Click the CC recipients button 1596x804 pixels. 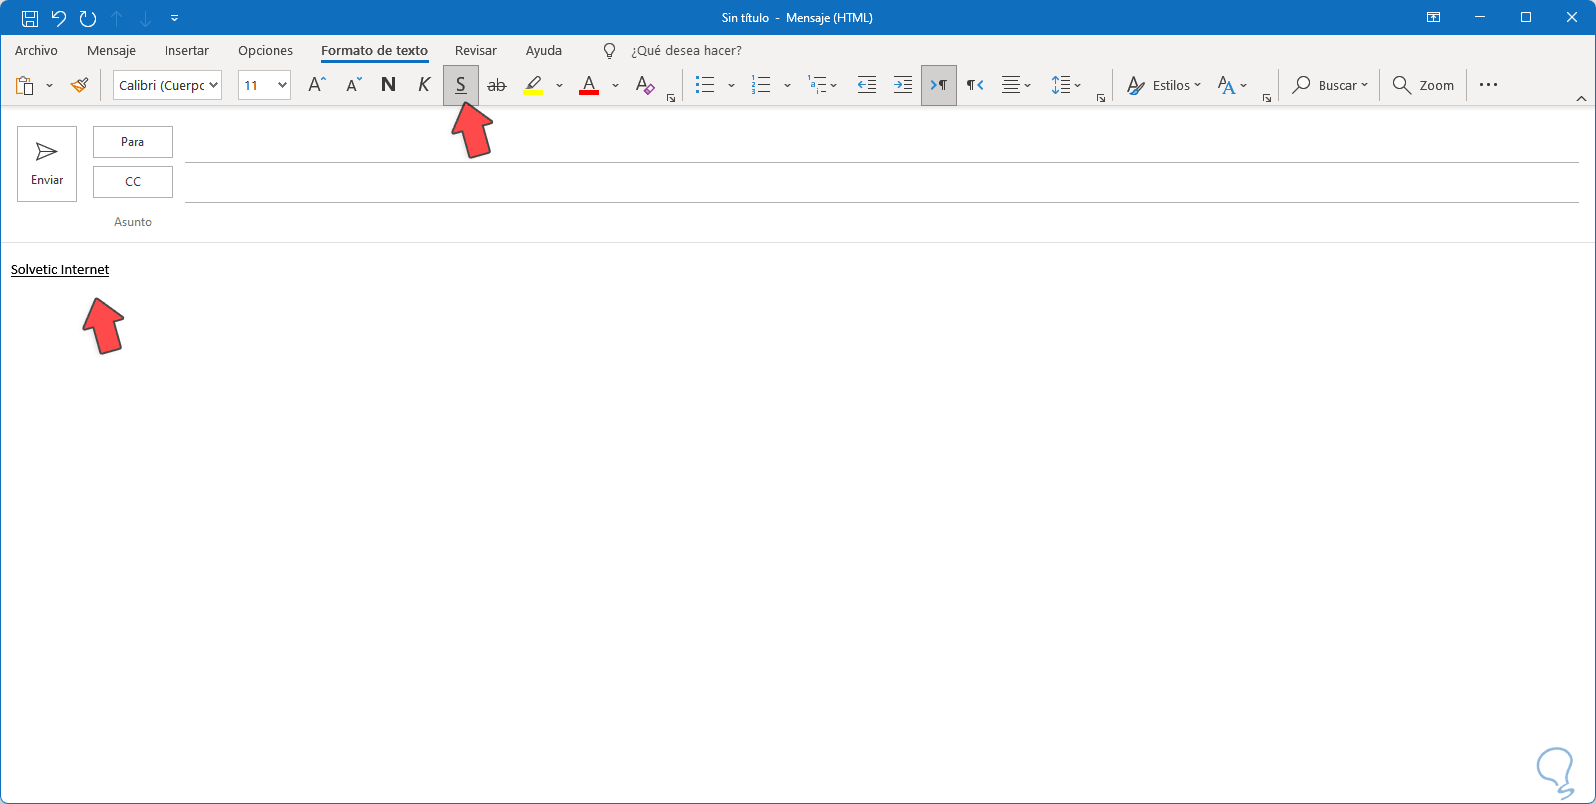click(133, 182)
